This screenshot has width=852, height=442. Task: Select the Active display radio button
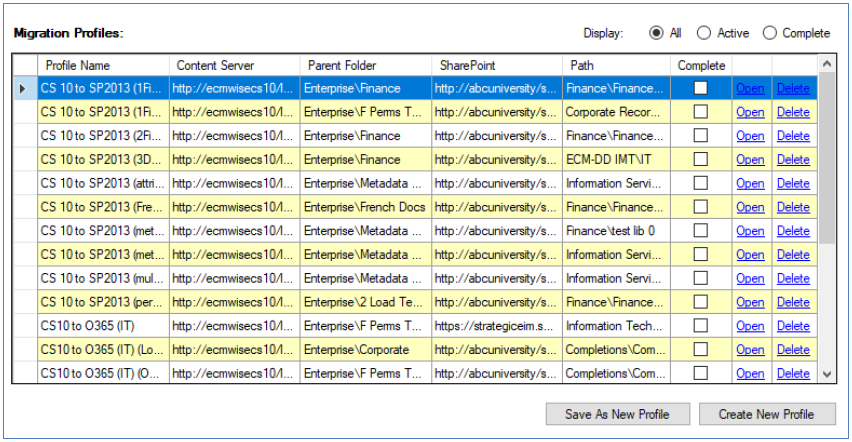(704, 33)
